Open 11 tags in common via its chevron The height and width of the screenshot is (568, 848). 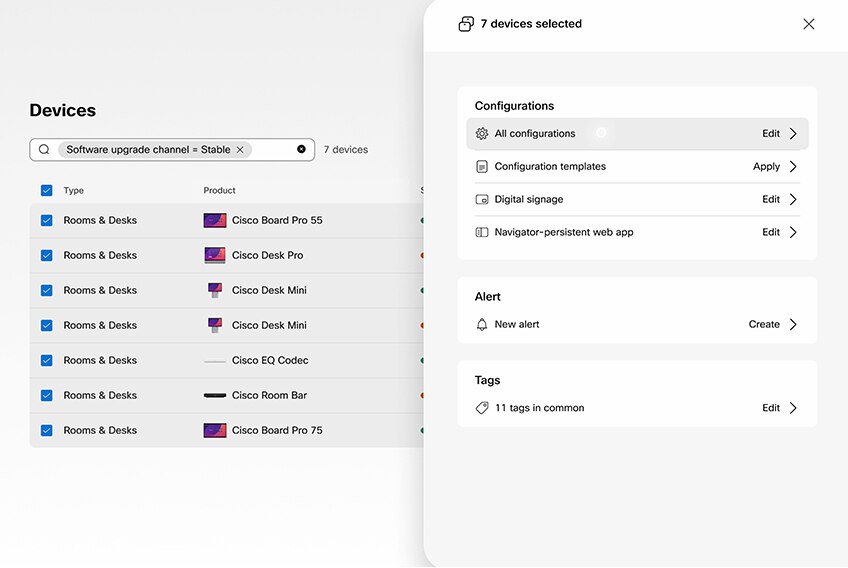tap(793, 408)
